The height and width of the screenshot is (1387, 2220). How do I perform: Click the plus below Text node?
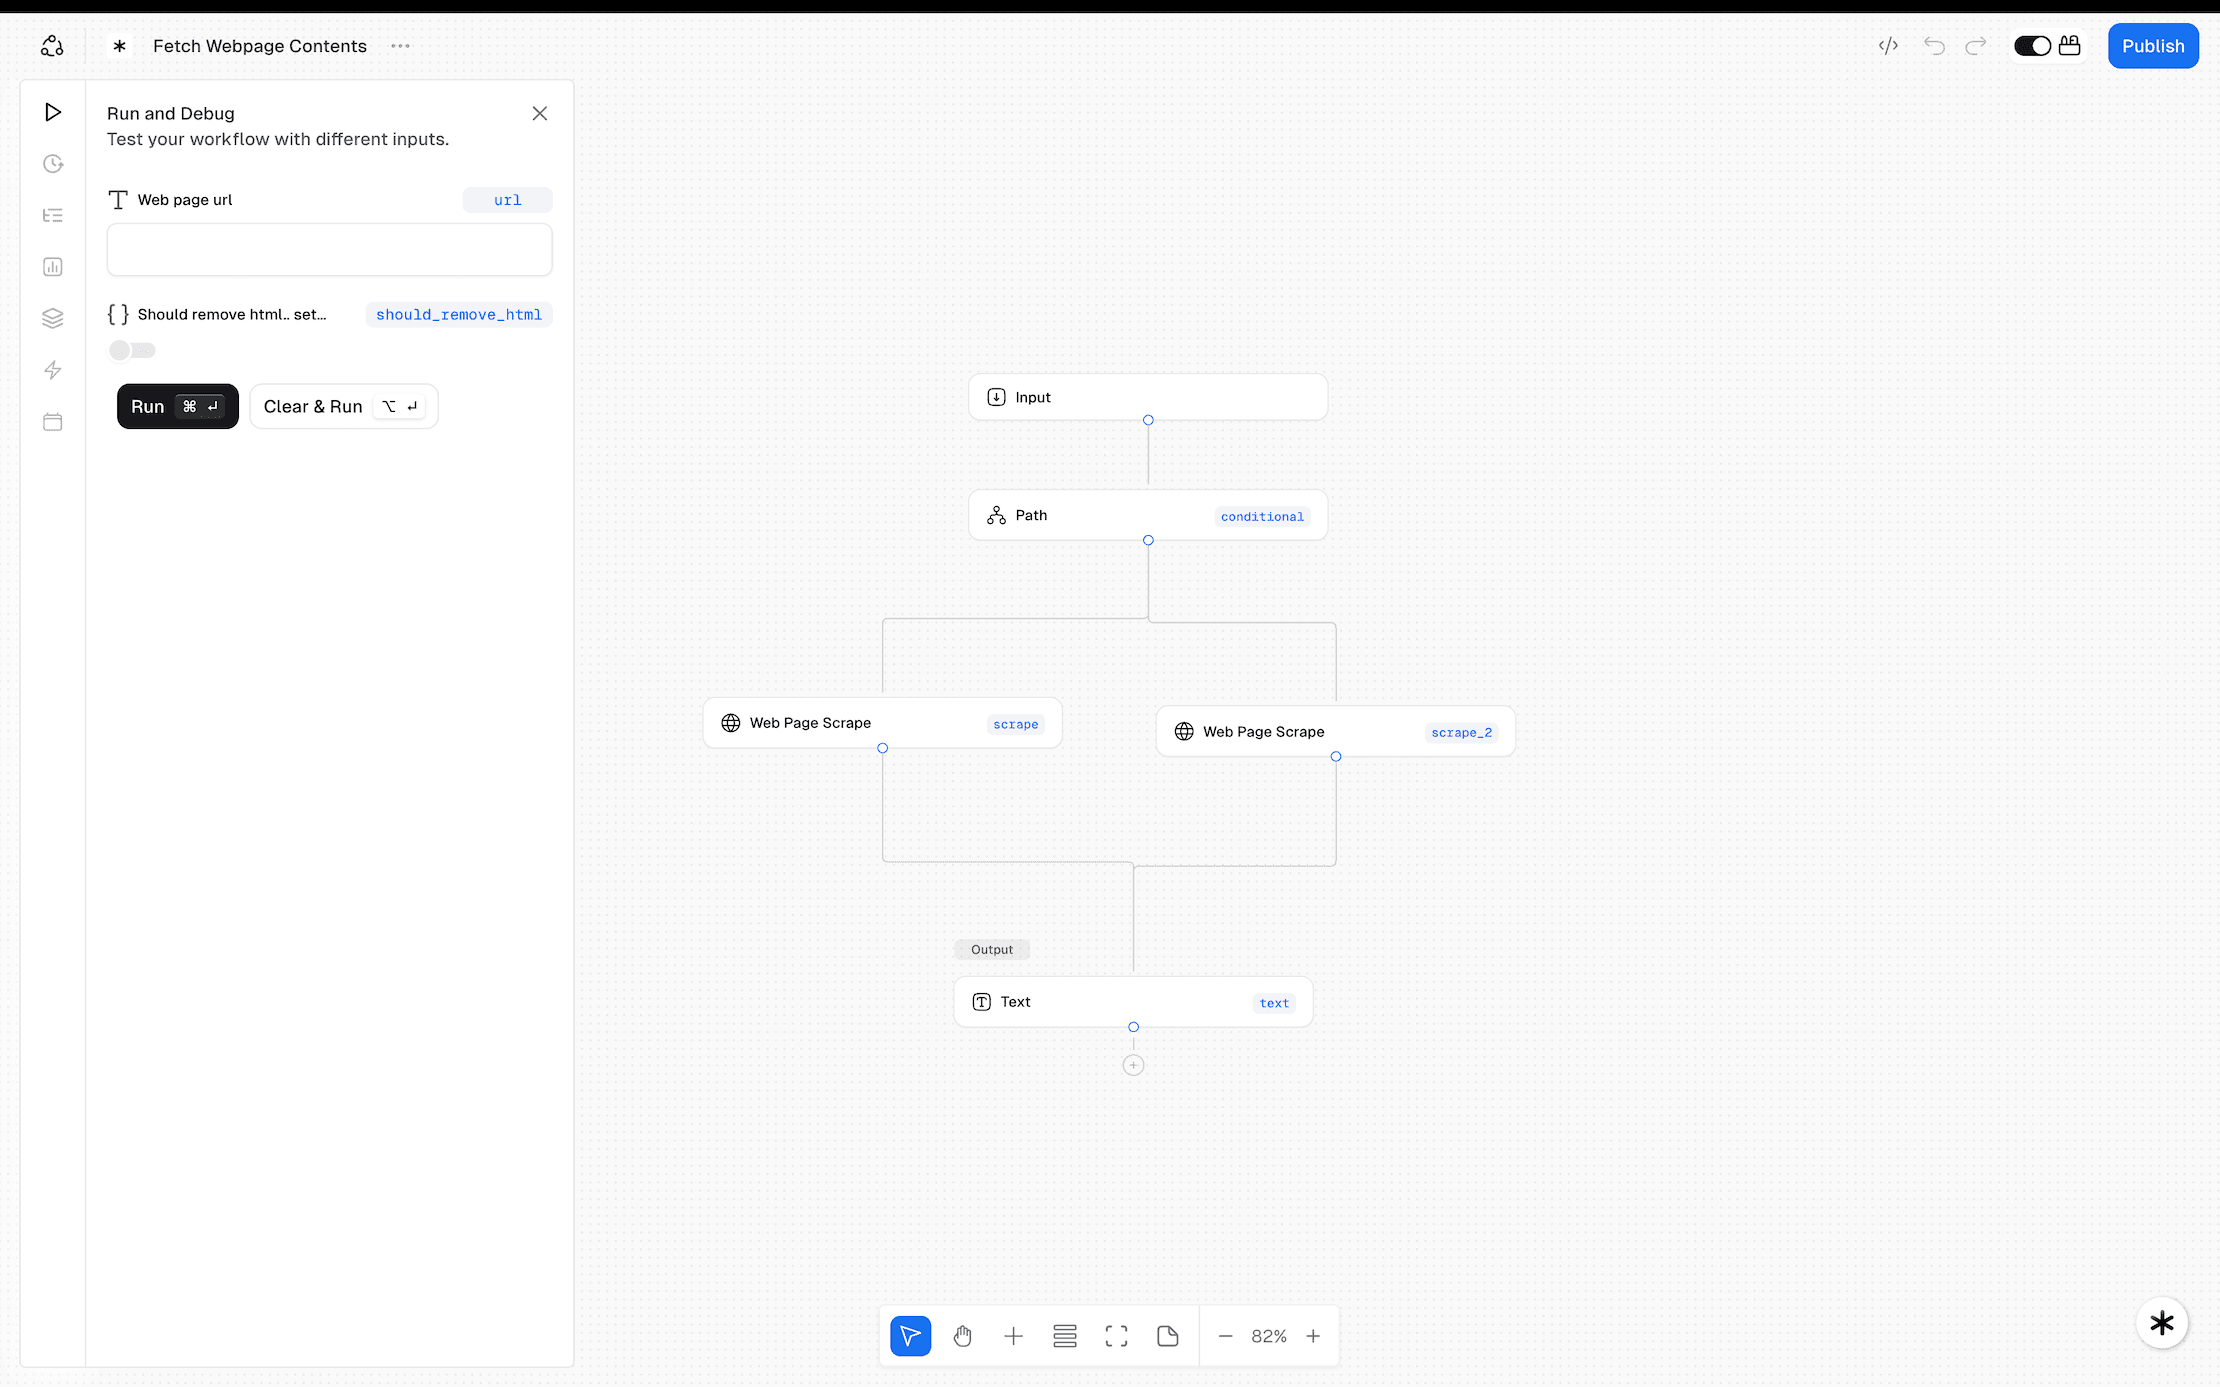1133,1065
